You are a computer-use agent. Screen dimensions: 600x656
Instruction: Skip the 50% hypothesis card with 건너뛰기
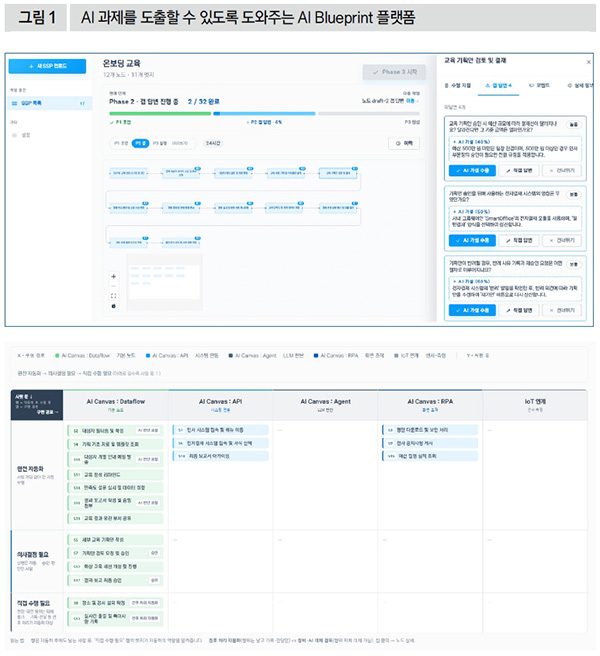pos(562,241)
